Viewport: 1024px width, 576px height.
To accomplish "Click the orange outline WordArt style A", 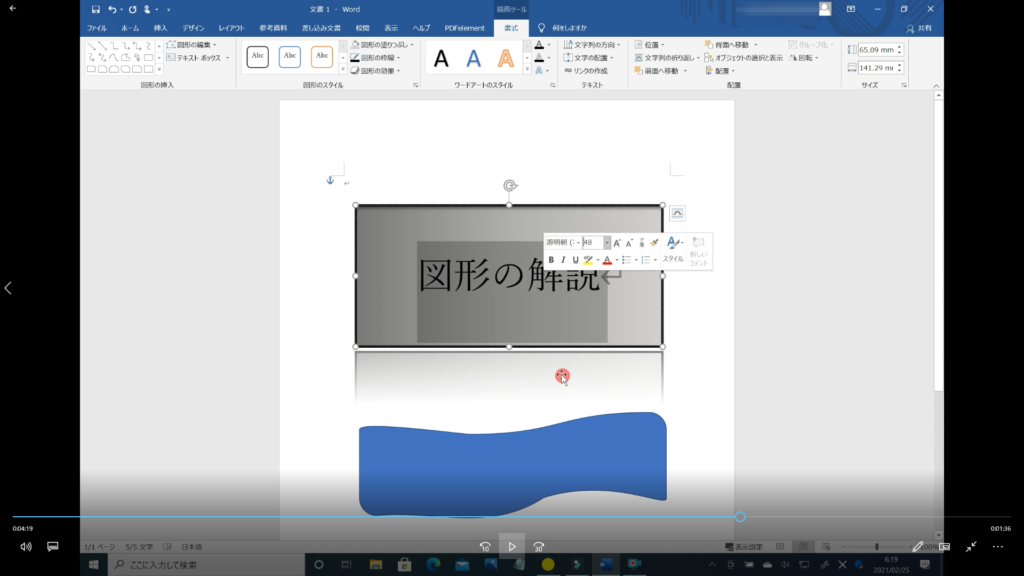I will pyautogui.click(x=506, y=58).
